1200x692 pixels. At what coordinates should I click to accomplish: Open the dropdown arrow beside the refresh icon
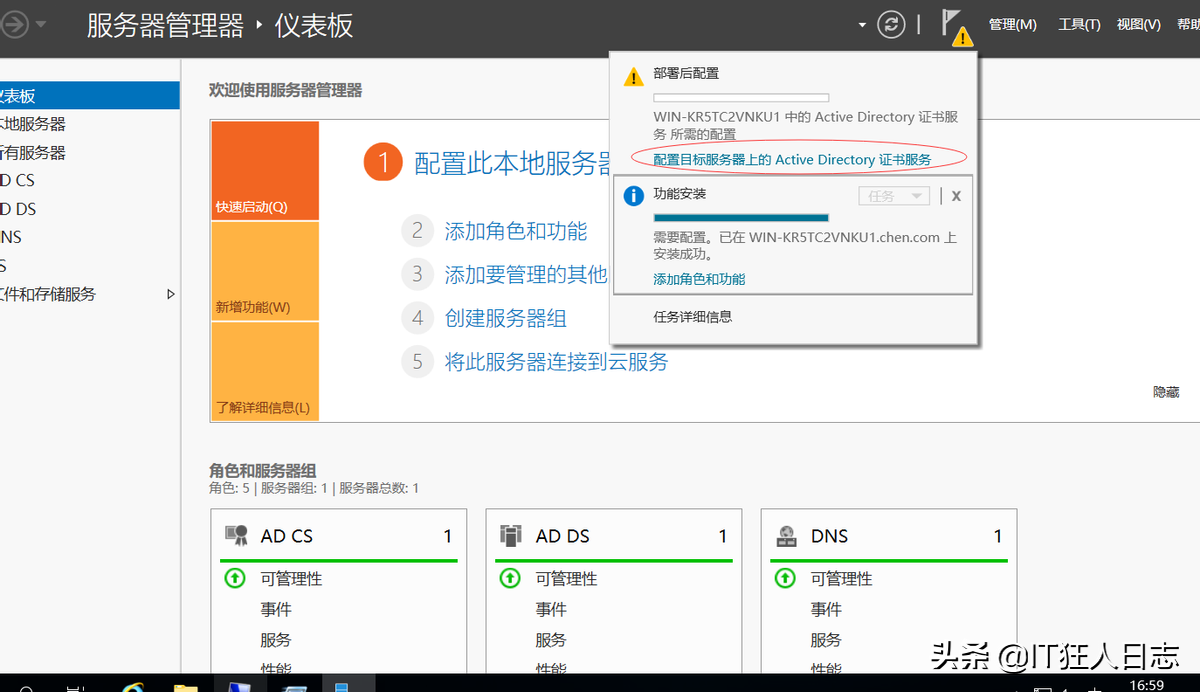point(862,25)
